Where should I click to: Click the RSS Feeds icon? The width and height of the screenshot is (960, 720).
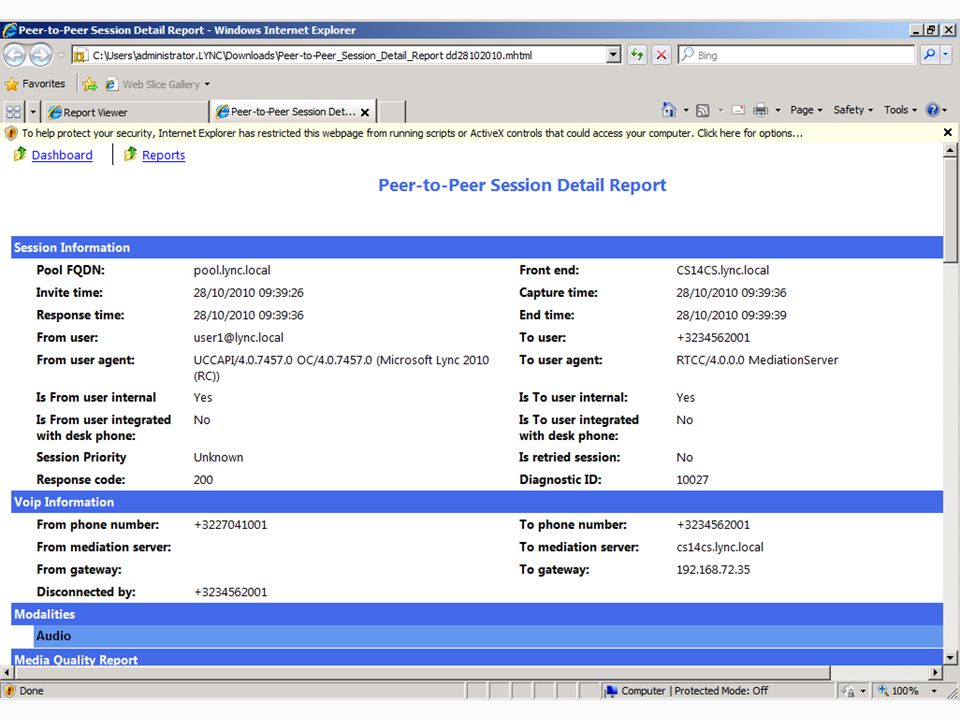[703, 110]
